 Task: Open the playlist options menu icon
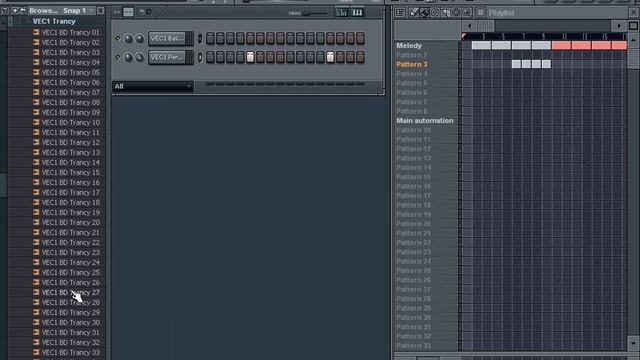coord(400,13)
